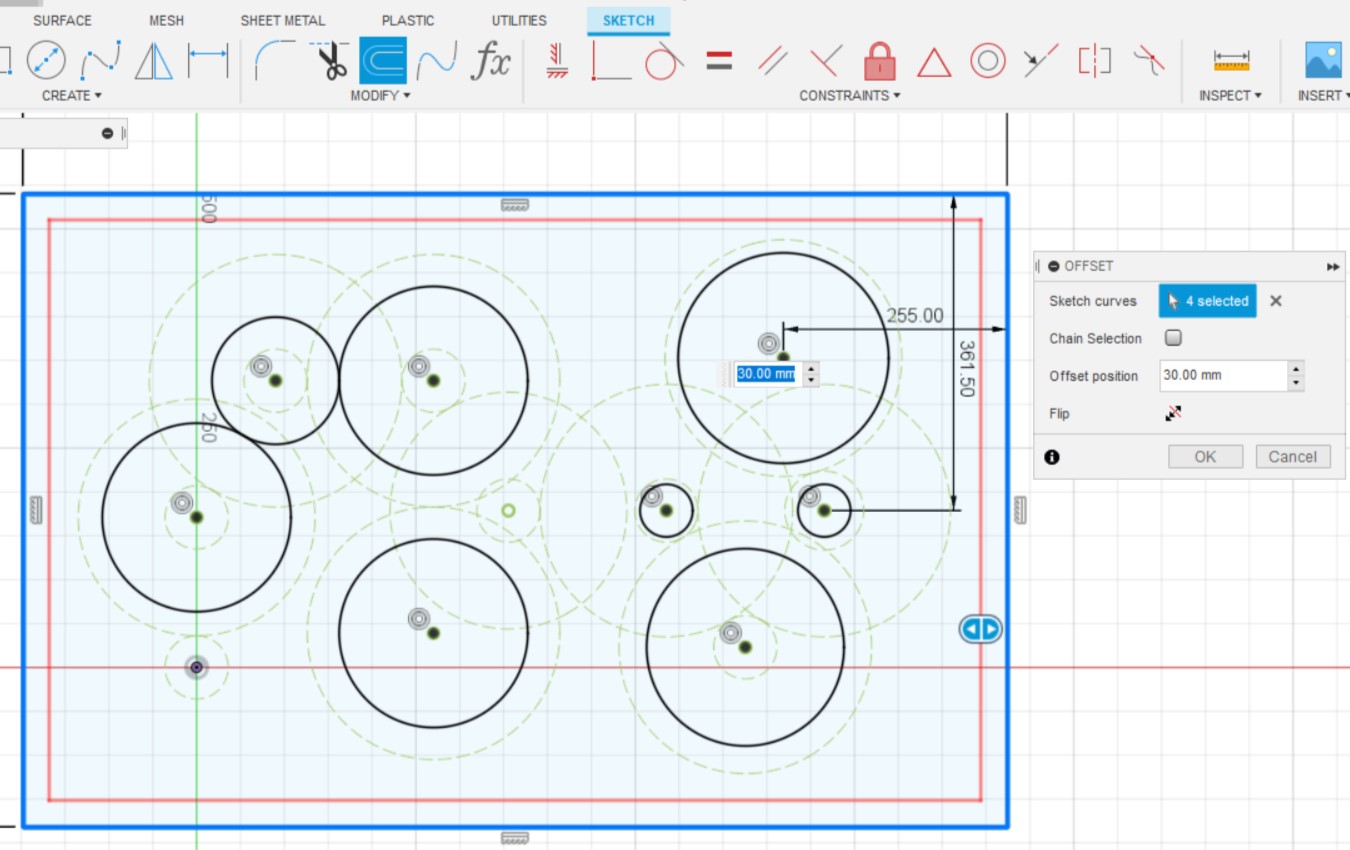Open the Offset dialog info icon
1350x850 pixels.
click(1052, 457)
